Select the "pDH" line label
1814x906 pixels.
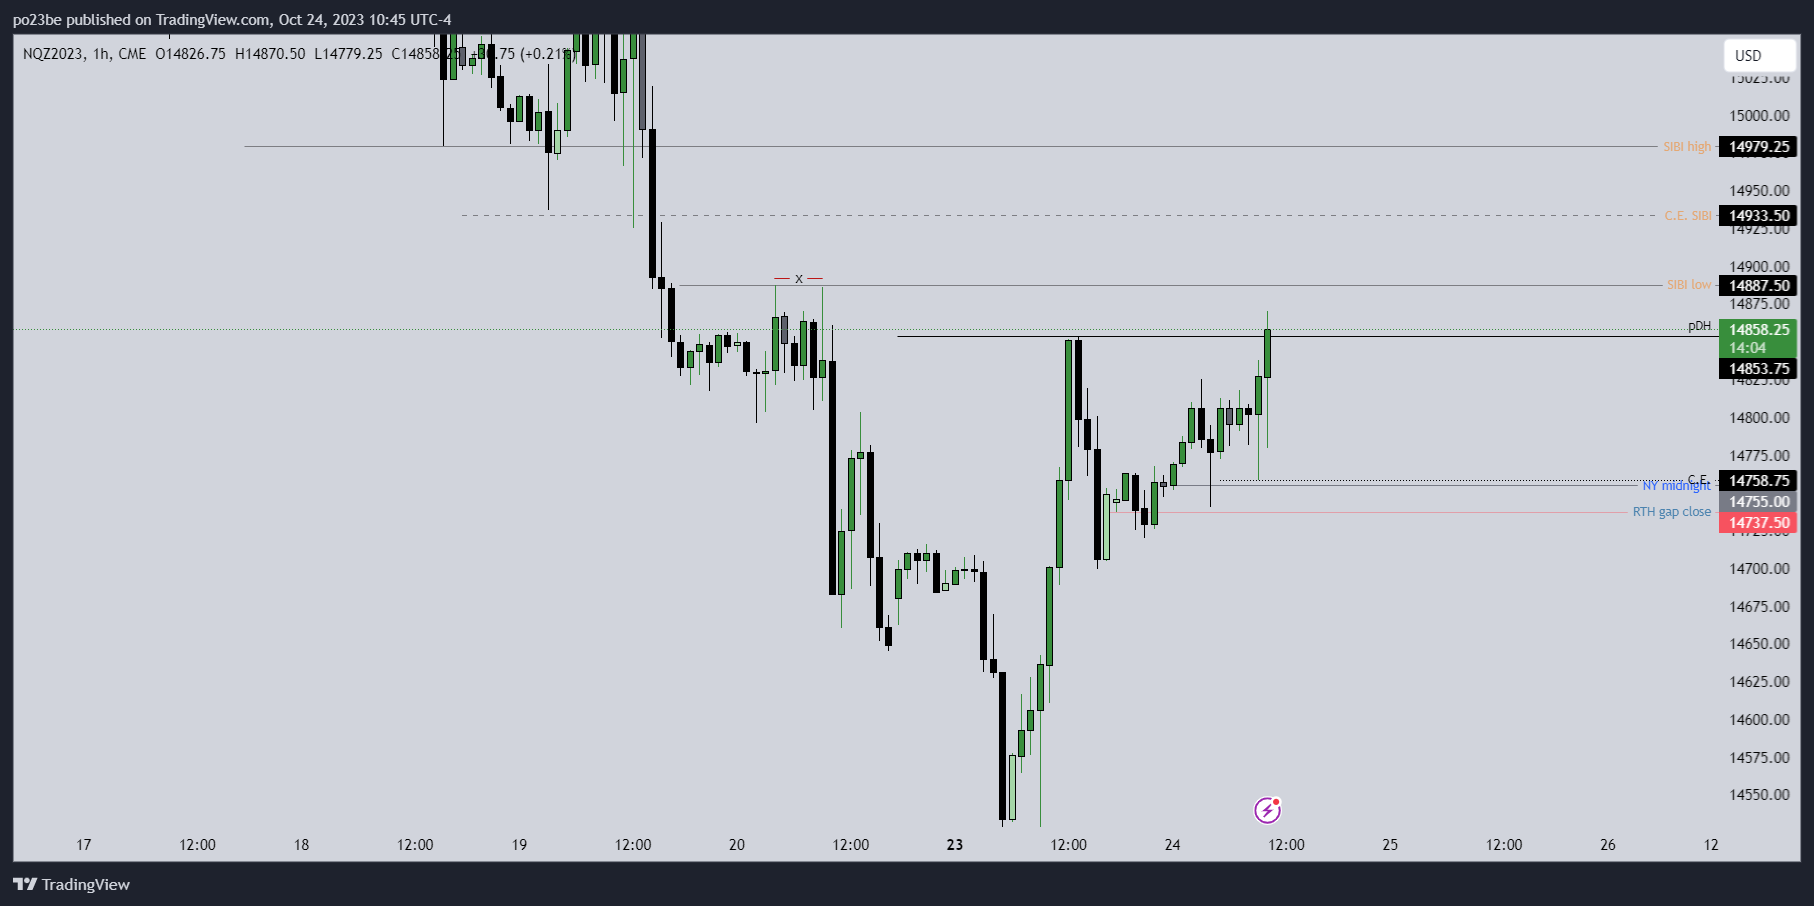[x=1699, y=326]
